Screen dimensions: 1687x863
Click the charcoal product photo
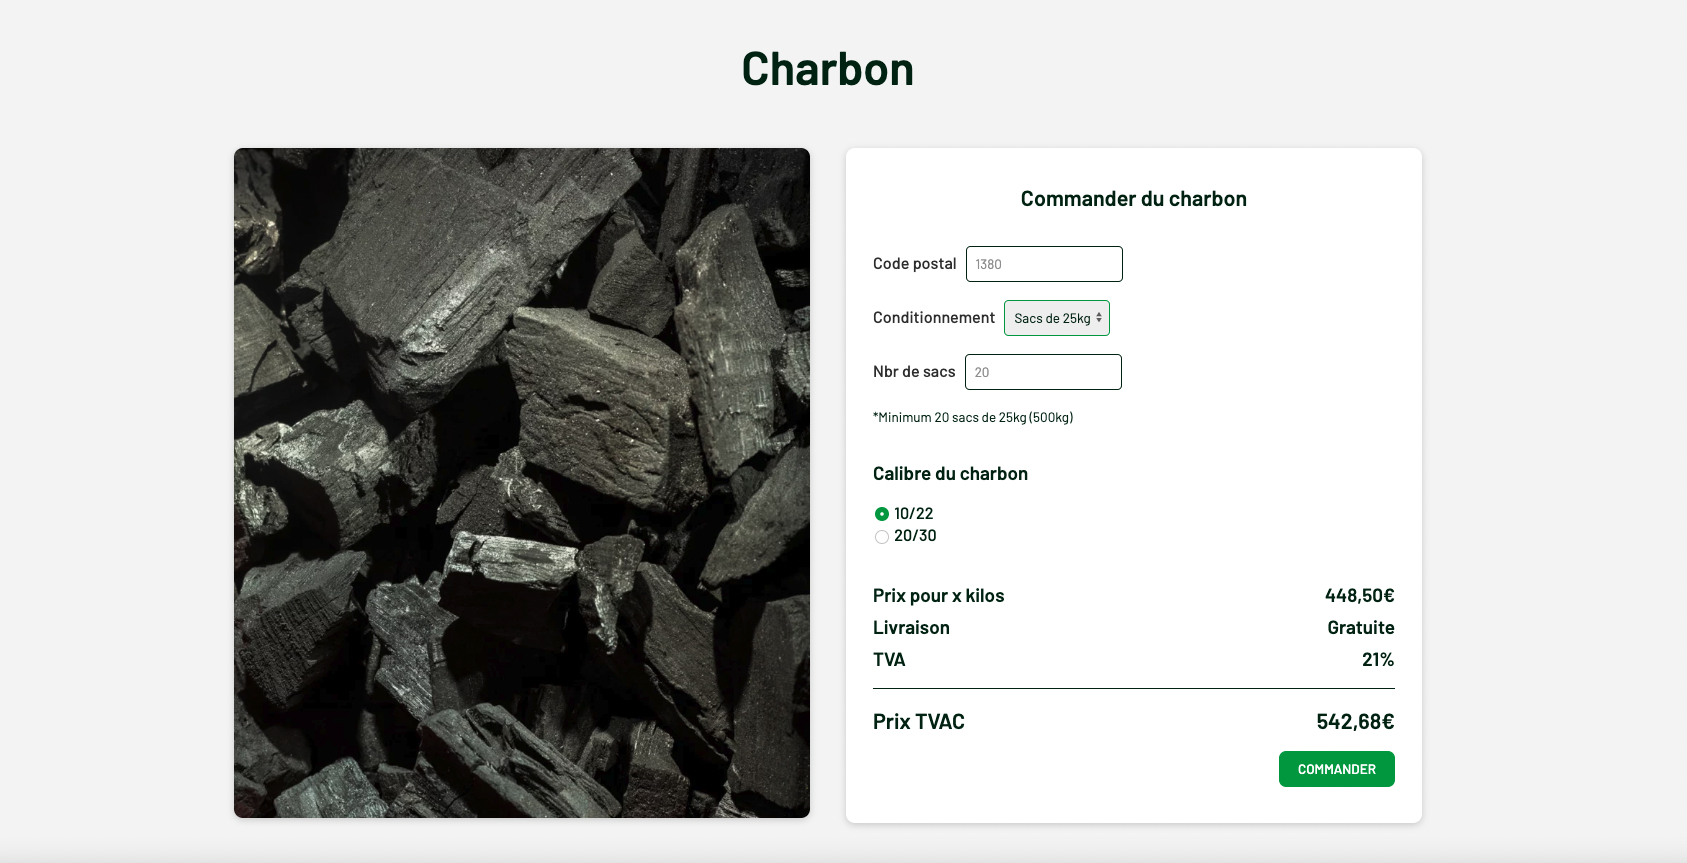[522, 483]
